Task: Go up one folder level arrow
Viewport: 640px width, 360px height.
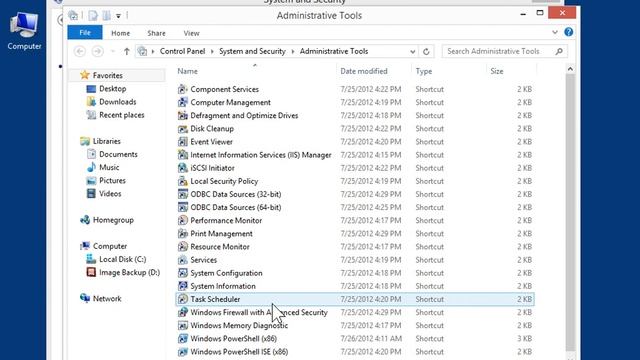Action: click(x=127, y=51)
